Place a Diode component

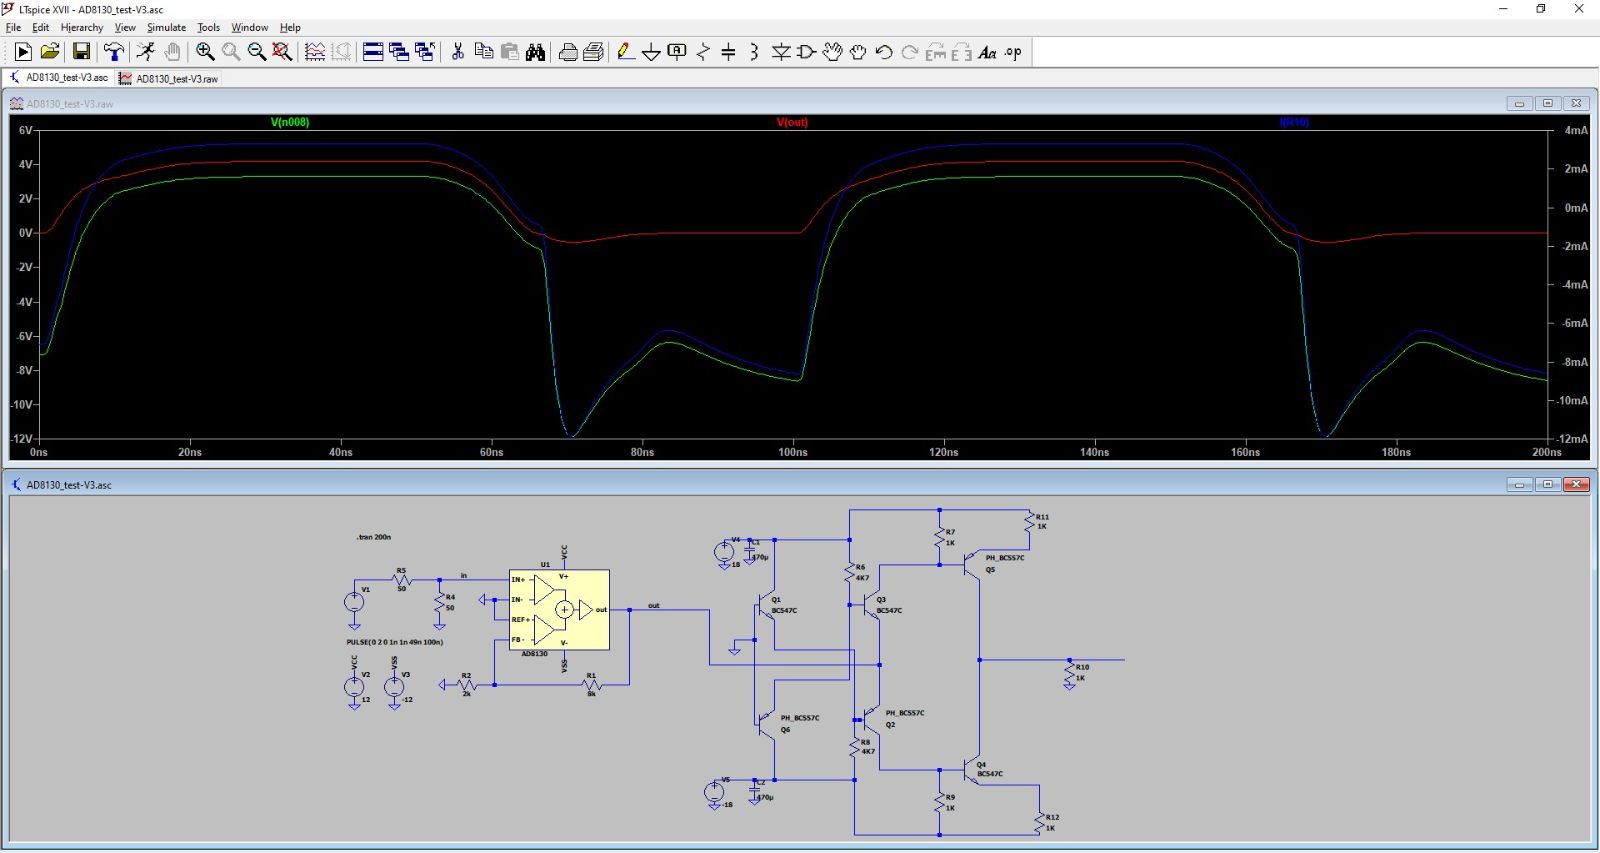tap(781, 52)
